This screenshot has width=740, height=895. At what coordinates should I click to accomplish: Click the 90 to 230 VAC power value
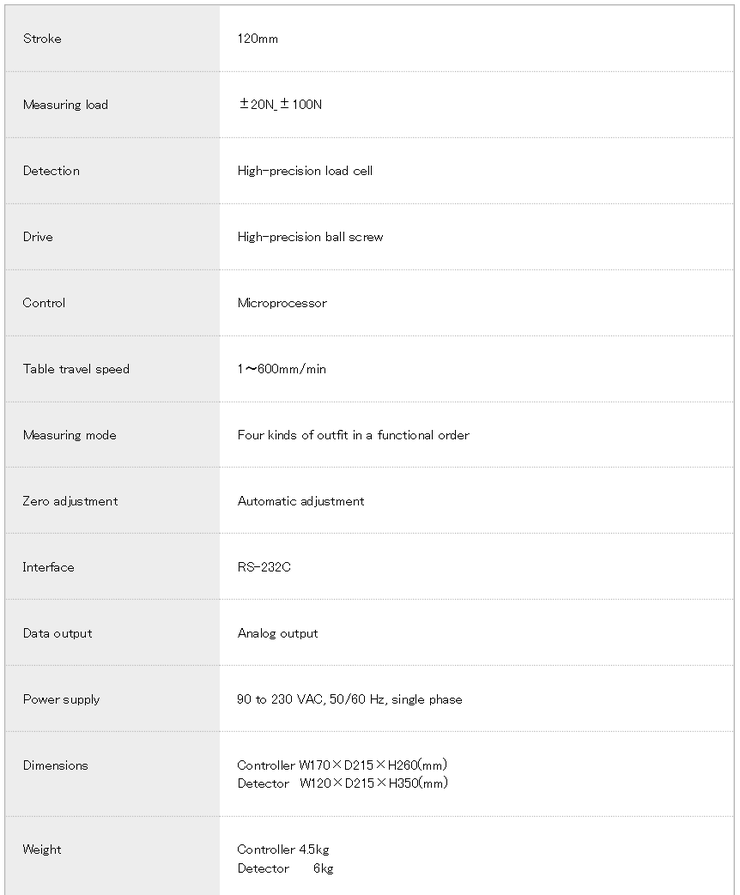point(349,699)
